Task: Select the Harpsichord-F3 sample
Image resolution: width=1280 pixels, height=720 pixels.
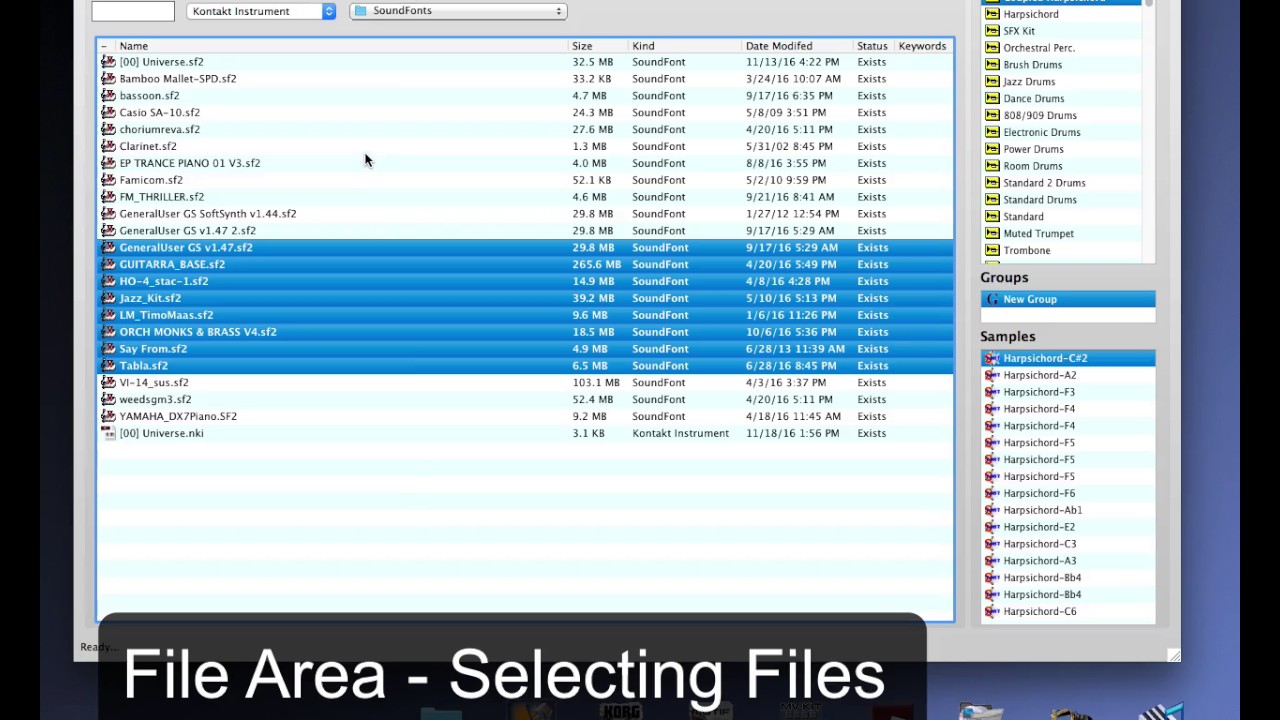Action: point(1068,392)
